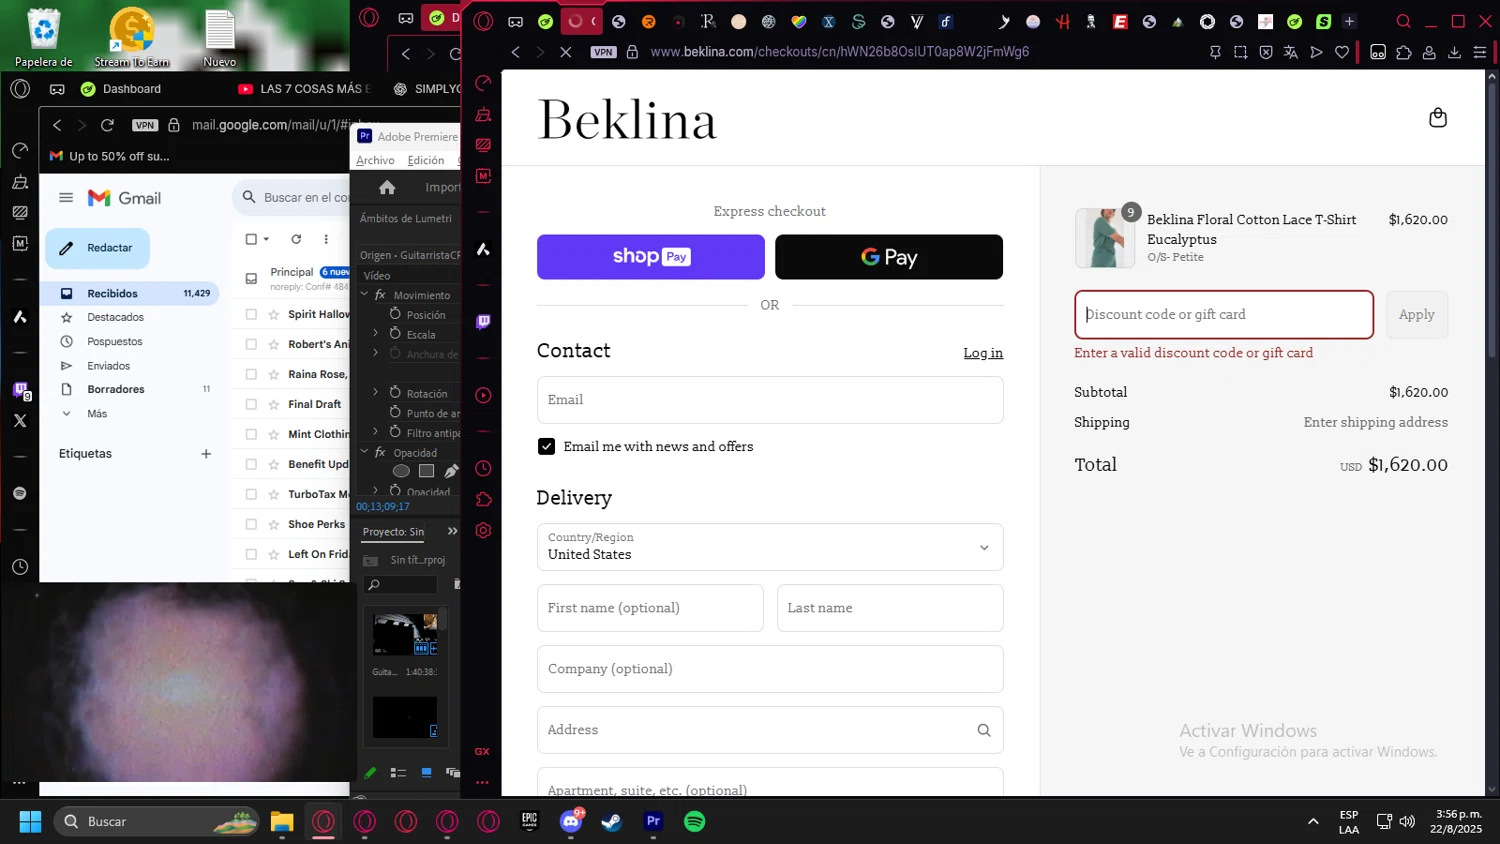
Task: Open the Gmail main menu hamburger icon
Action: tap(66, 198)
